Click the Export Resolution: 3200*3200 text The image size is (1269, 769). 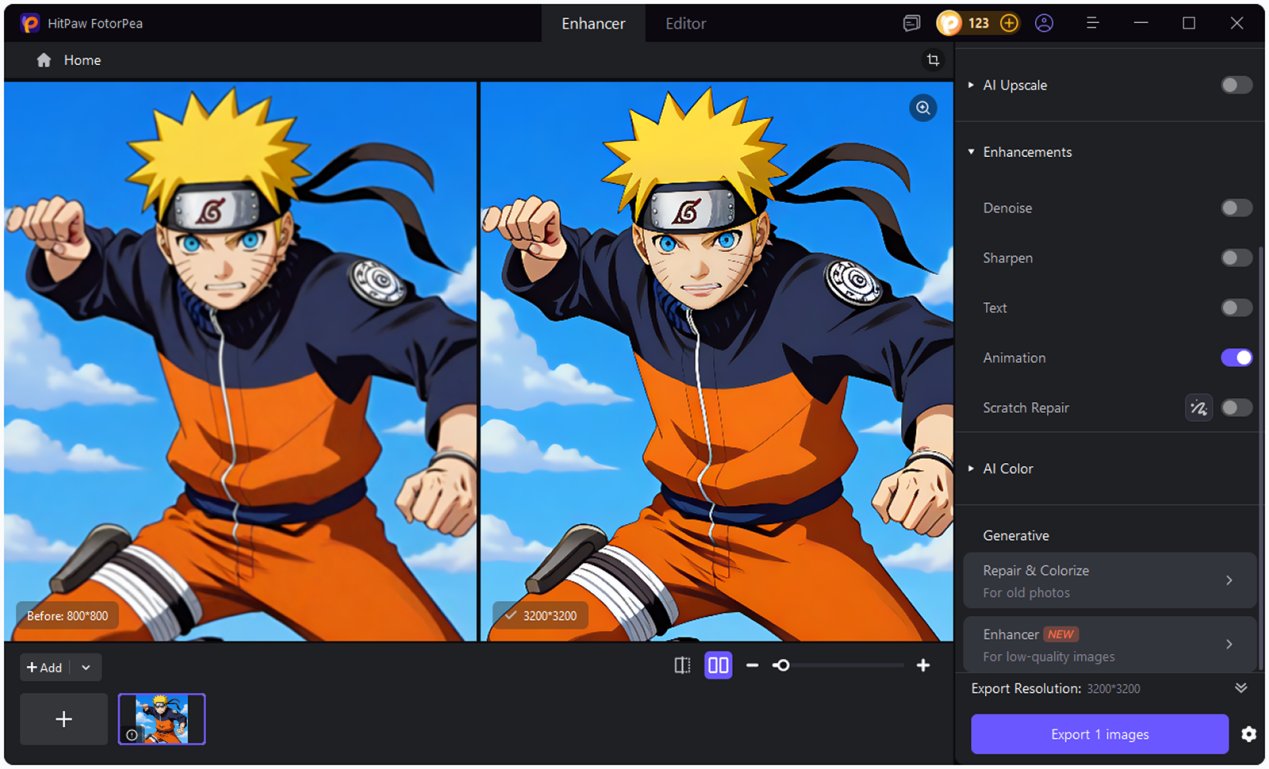(x=1056, y=688)
